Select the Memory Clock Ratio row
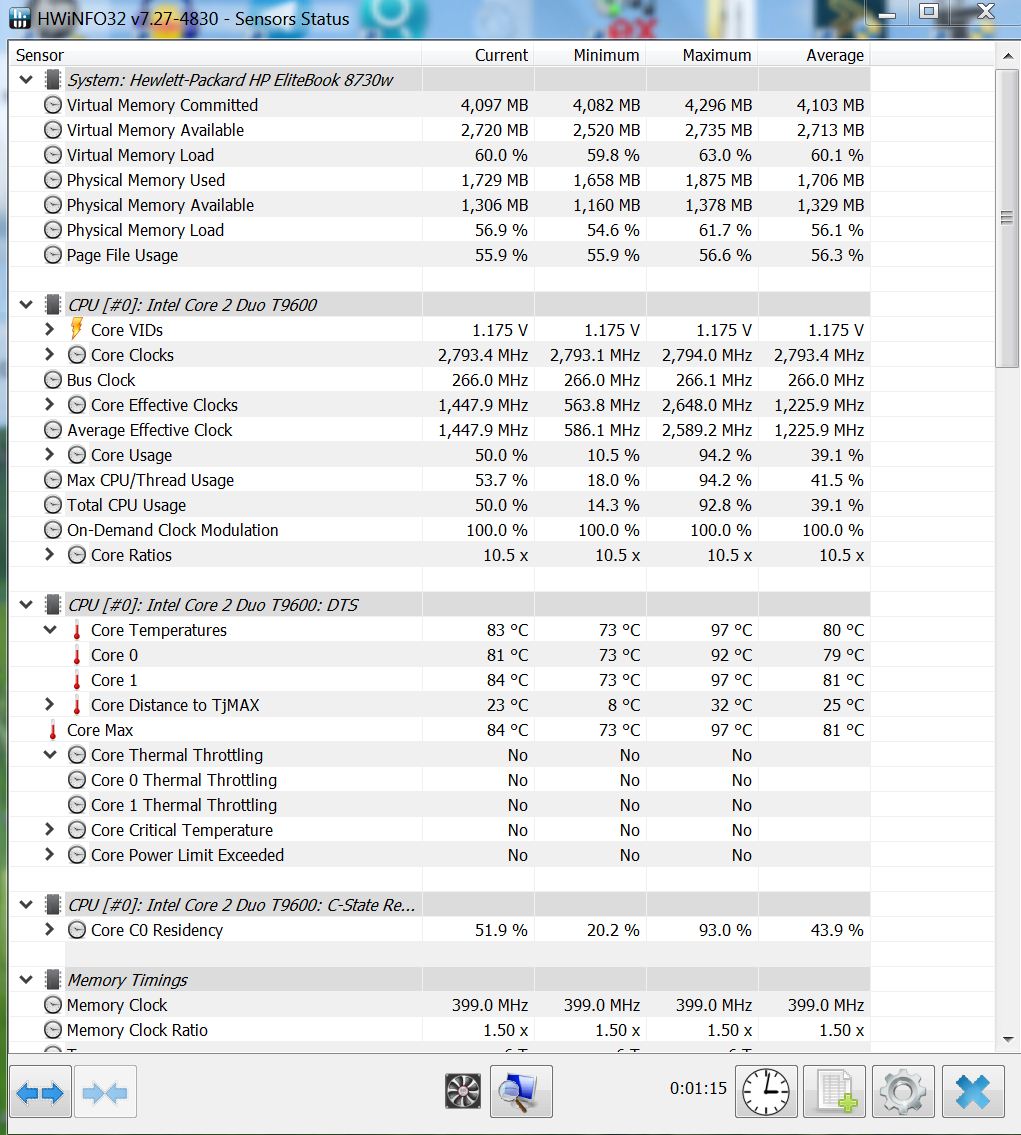The width and height of the screenshot is (1021, 1135). point(439,1030)
